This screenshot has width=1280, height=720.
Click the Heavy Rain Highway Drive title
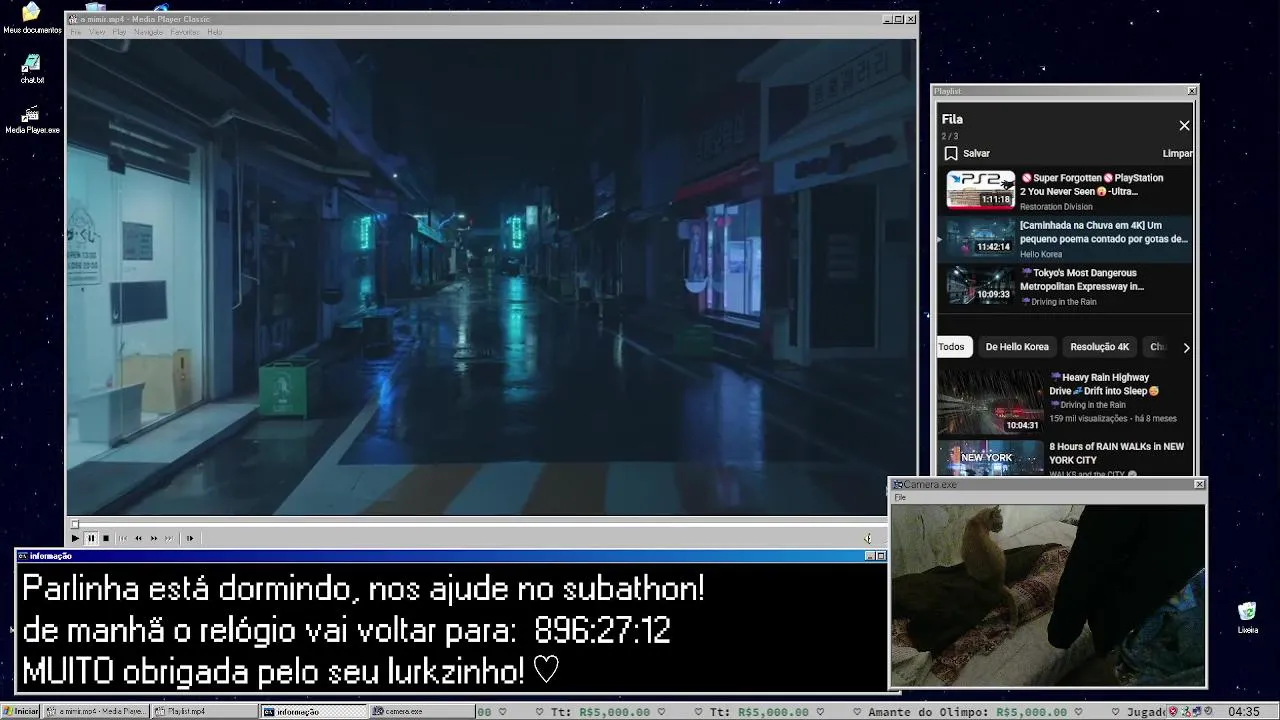[1104, 384]
